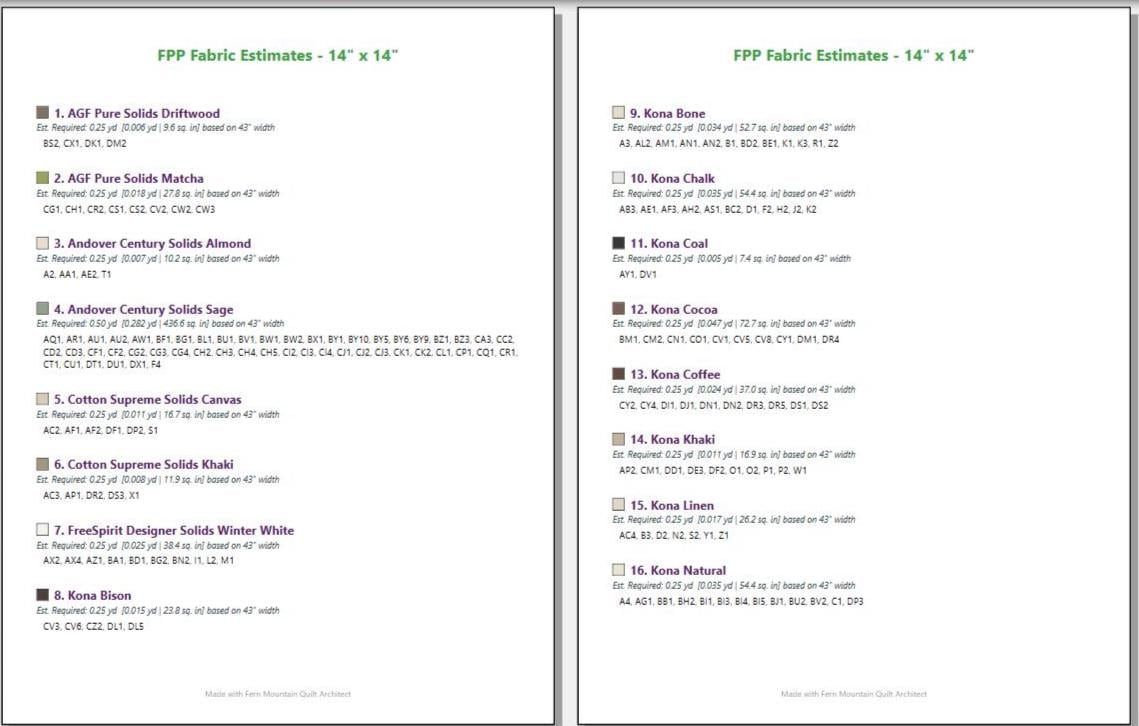Click the FreeSpirit Winter White swatch
The image size is (1139, 726).
pos(42,529)
